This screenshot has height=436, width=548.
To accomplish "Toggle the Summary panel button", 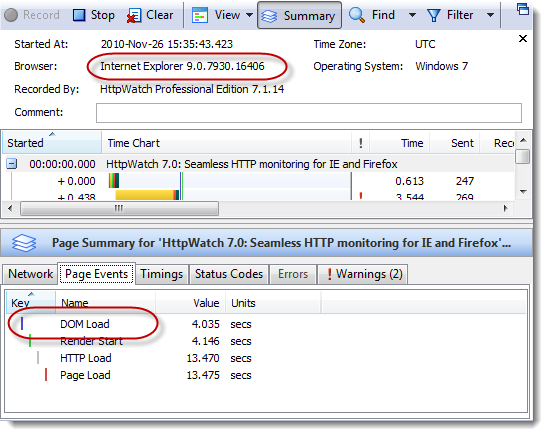I will [299, 15].
